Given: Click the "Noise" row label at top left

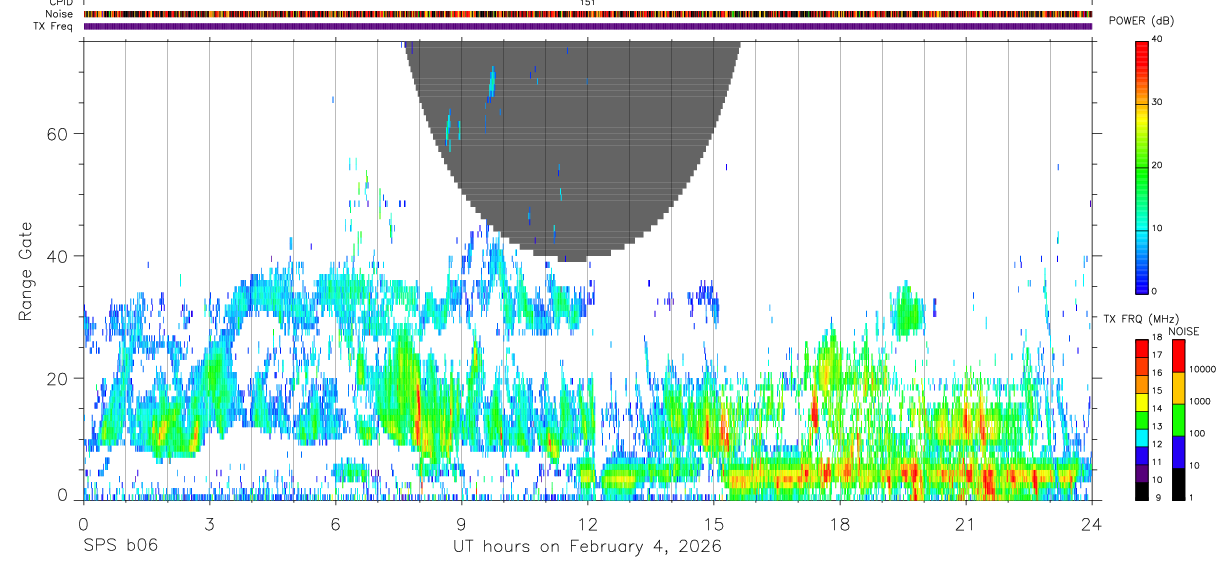Looking at the screenshot, I should pos(59,14).
